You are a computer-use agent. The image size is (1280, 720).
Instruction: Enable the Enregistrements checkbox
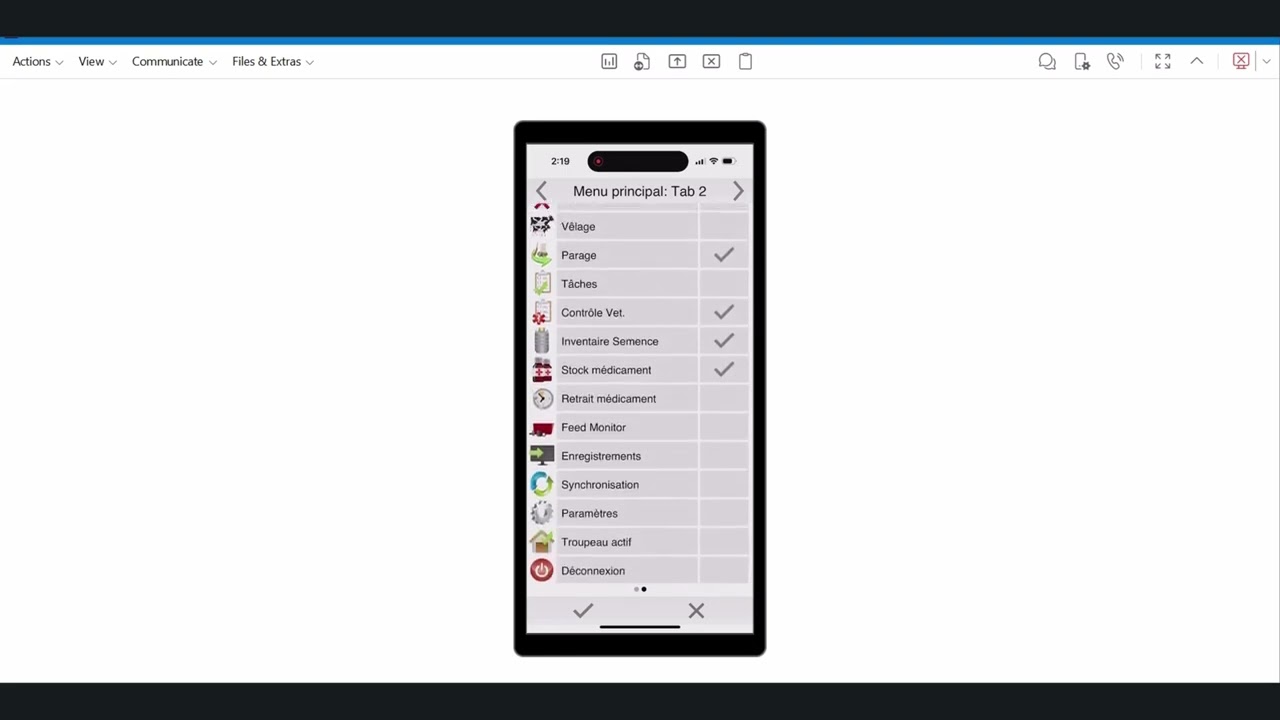tap(724, 456)
